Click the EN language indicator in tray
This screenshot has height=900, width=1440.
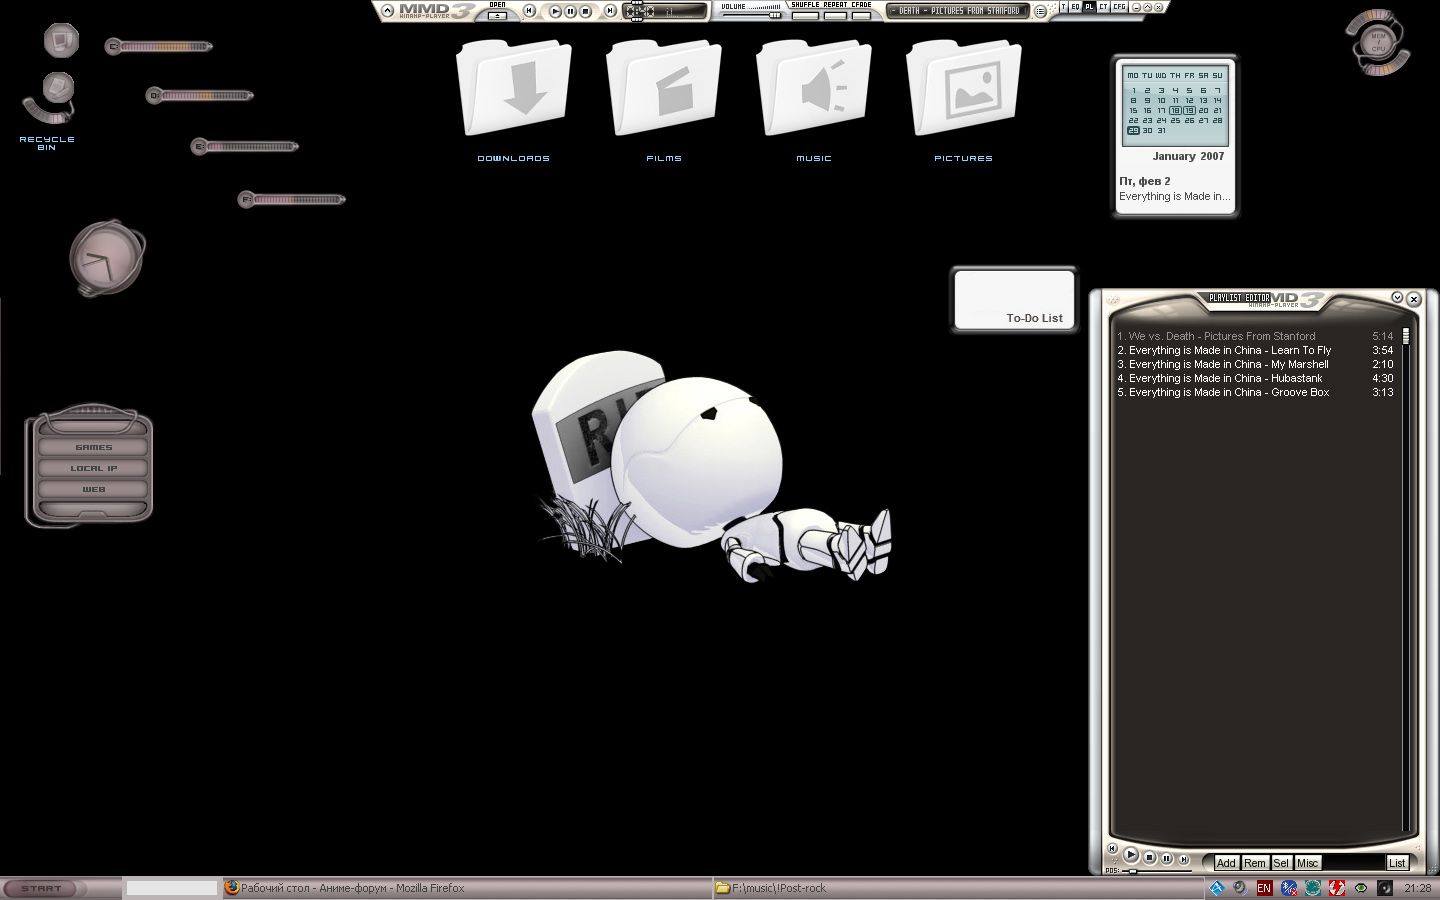[1264, 888]
